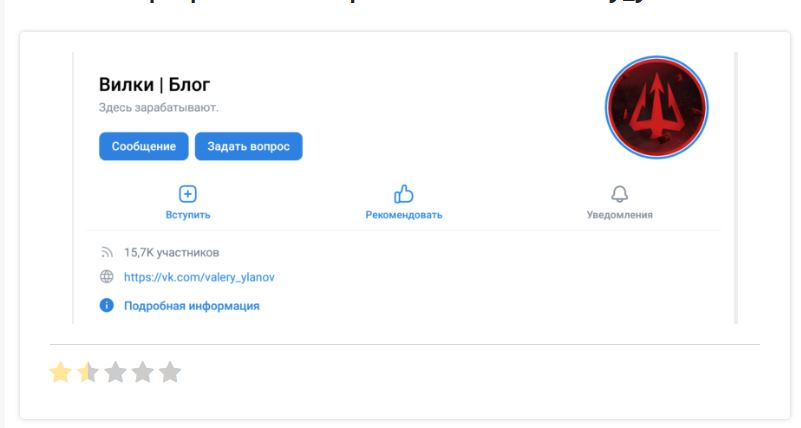Click the globe icon beside the URL

point(106,277)
